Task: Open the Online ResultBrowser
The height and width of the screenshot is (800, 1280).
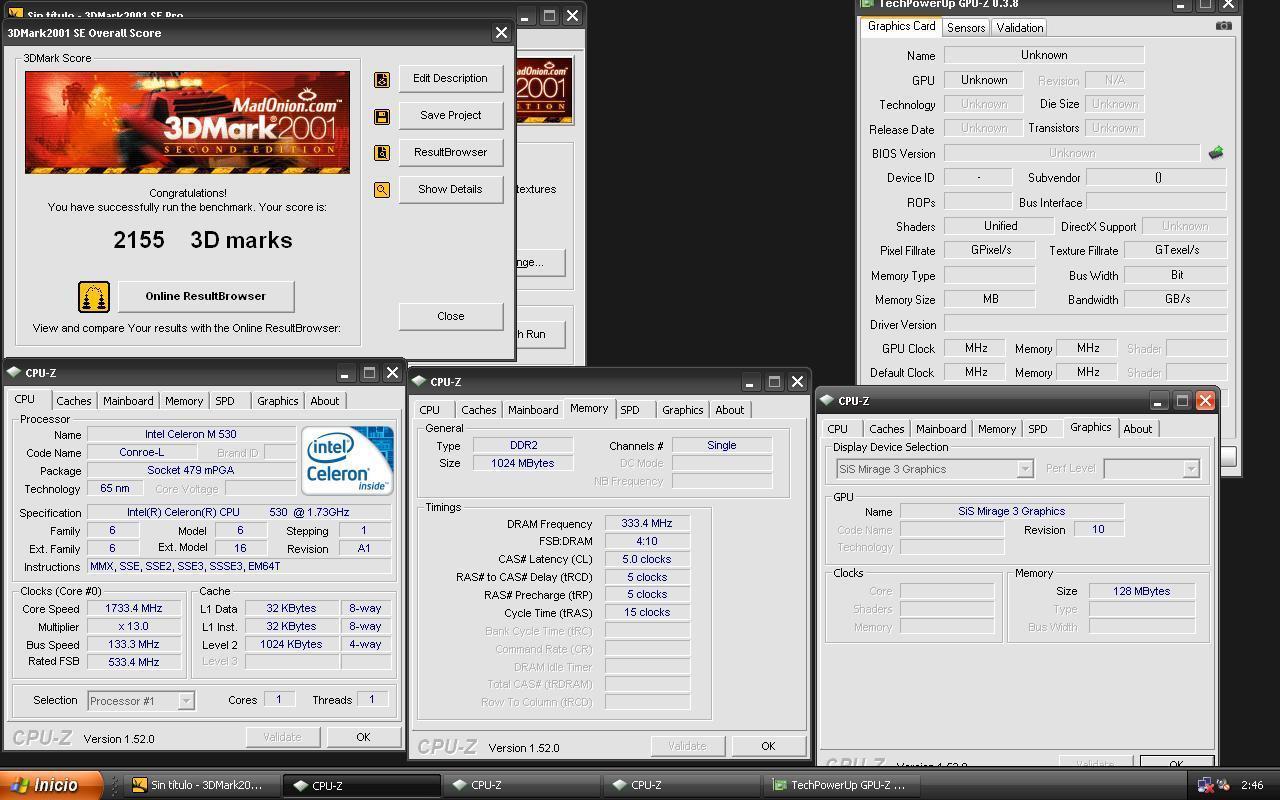Action: [x=206, y=296]
